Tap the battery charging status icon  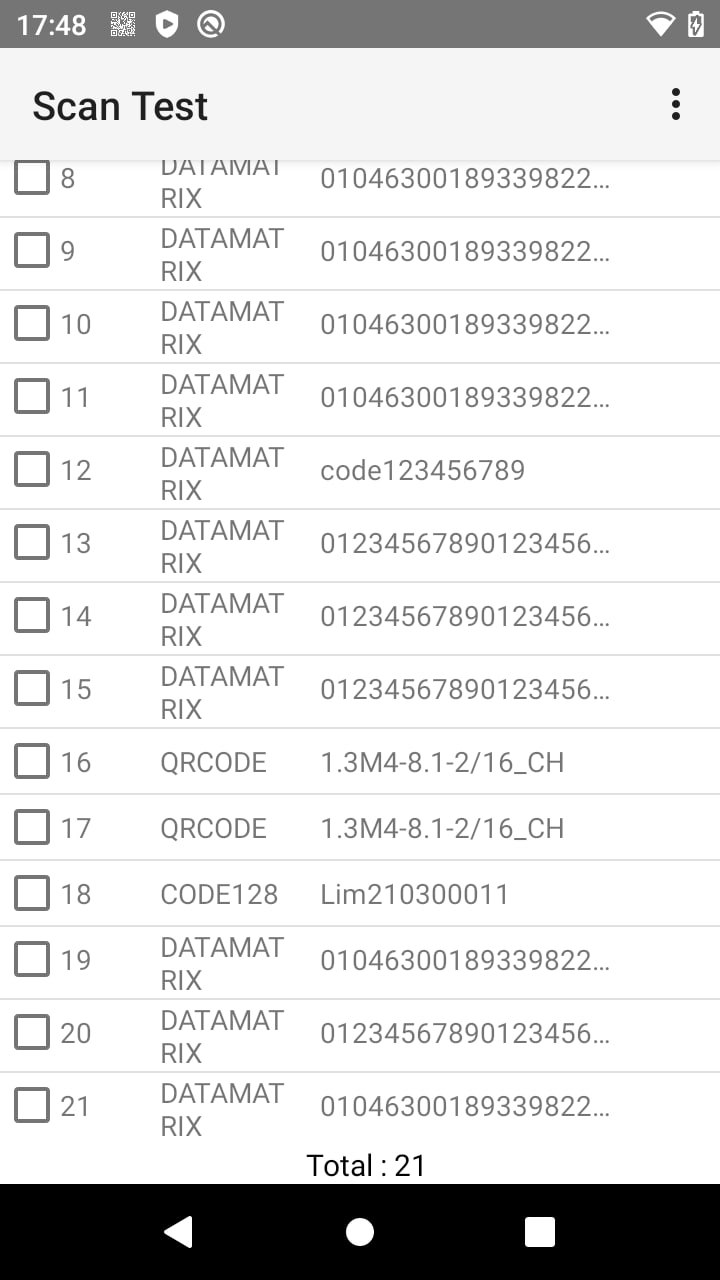[x=696, y=25]
